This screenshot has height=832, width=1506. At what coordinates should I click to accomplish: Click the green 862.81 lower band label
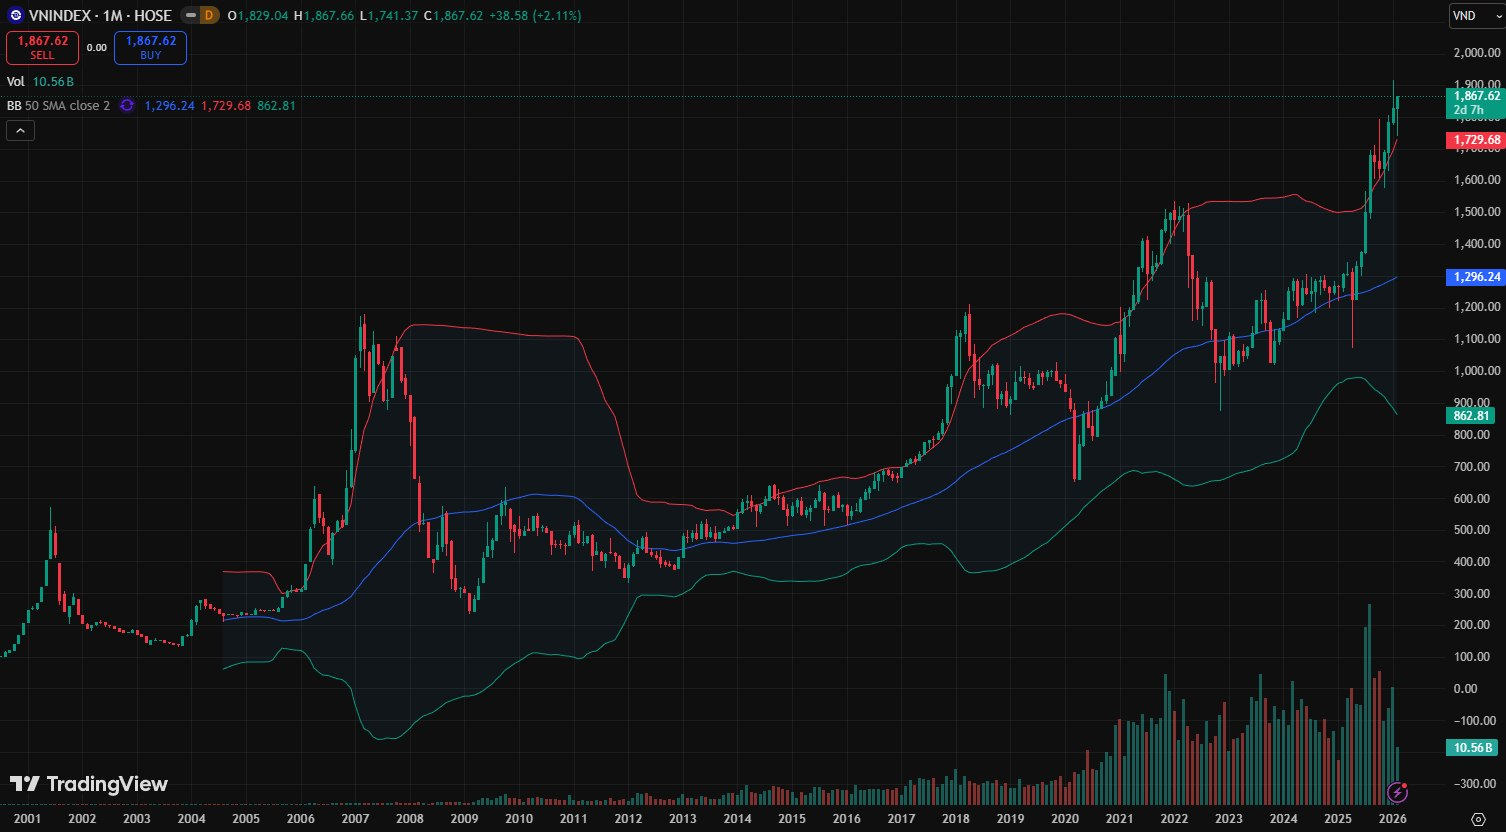click(1470, 415)
